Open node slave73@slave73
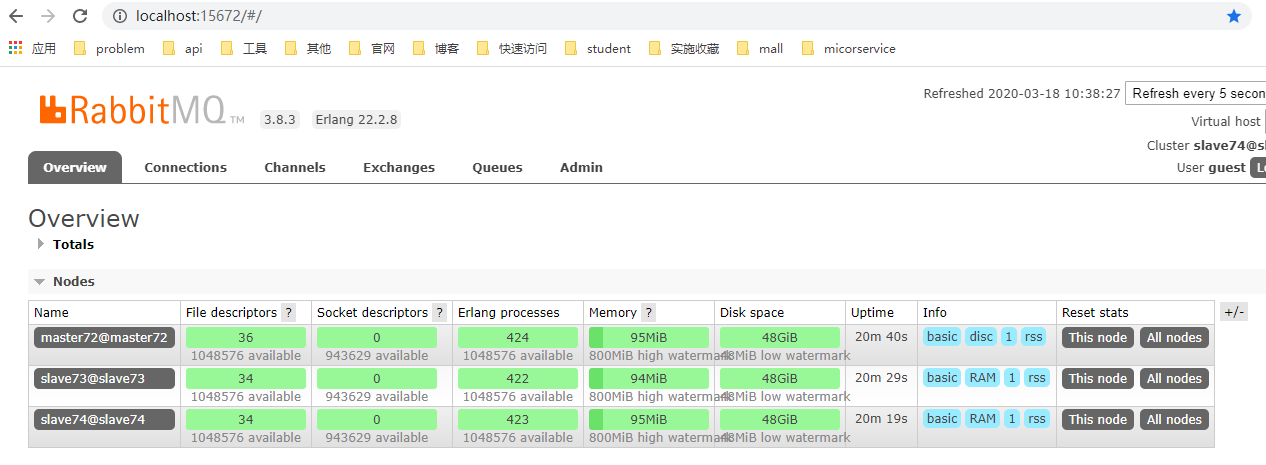1266x465 pixels. point(104,378)
